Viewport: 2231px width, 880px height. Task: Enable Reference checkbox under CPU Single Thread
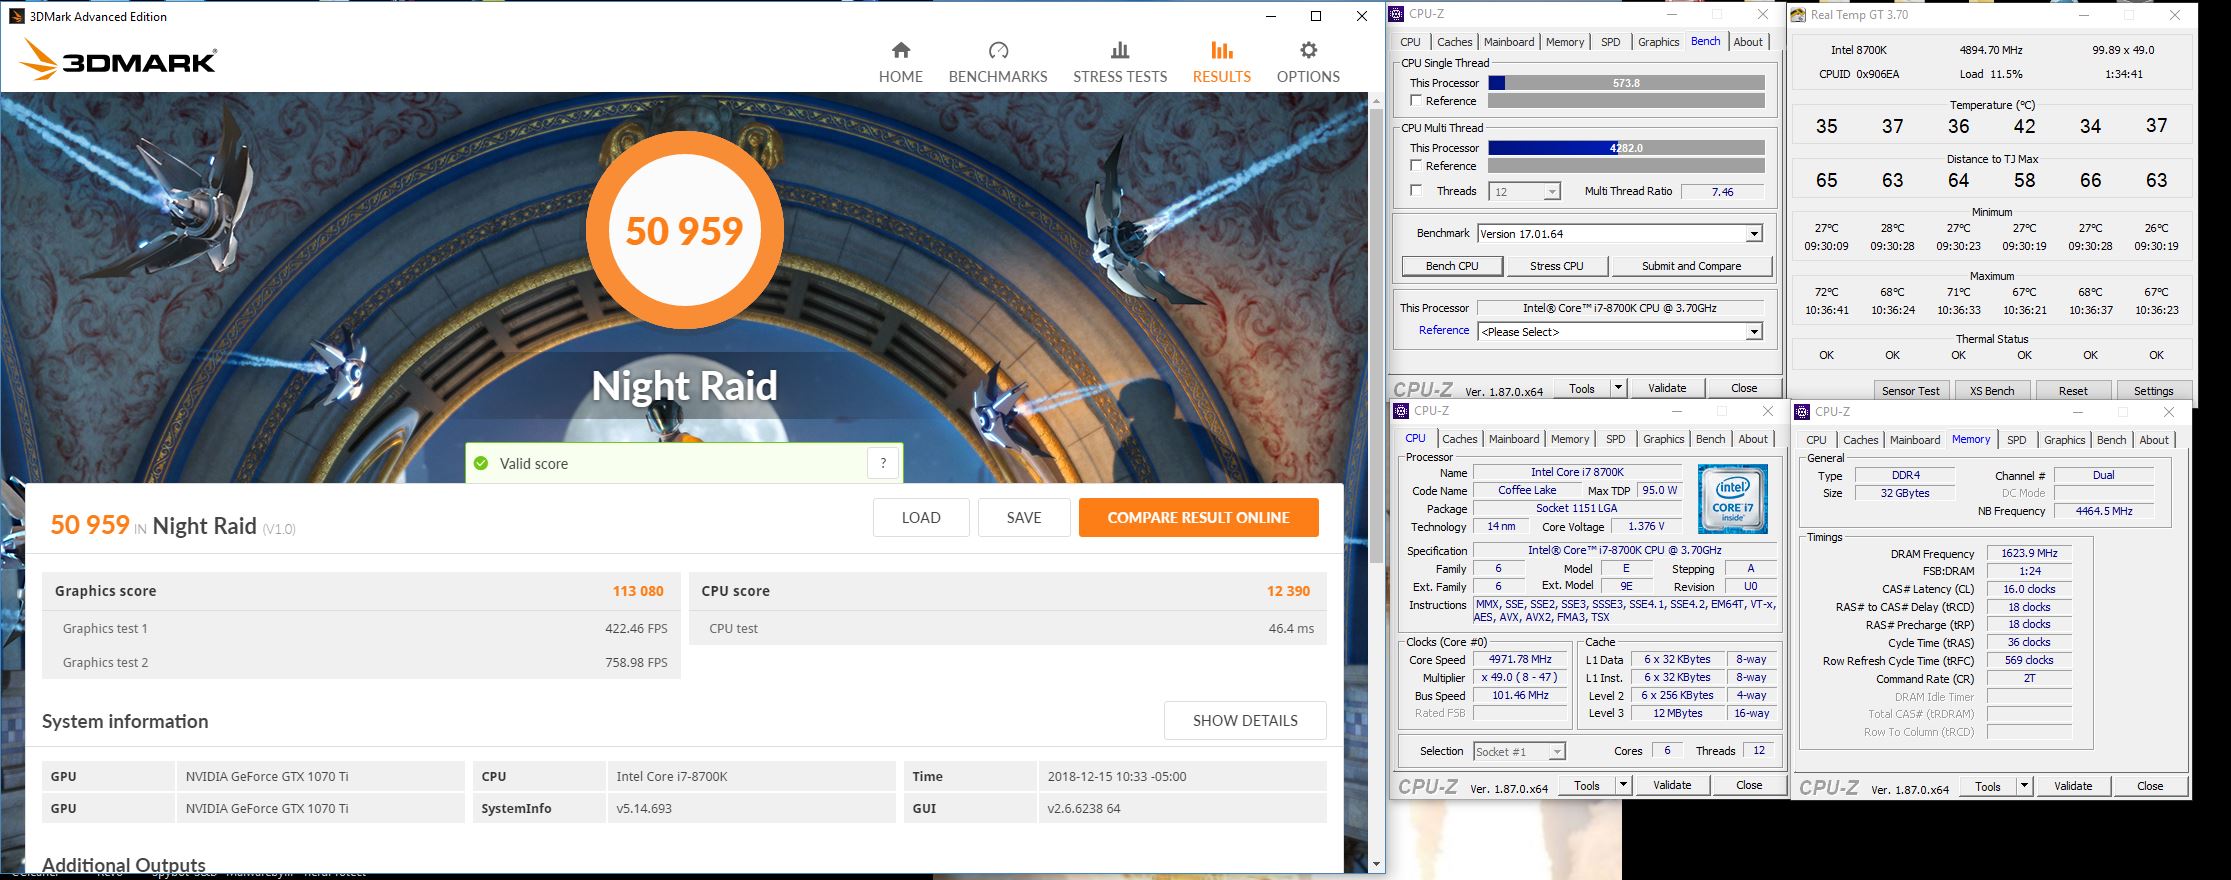[x=1416, y=101]
